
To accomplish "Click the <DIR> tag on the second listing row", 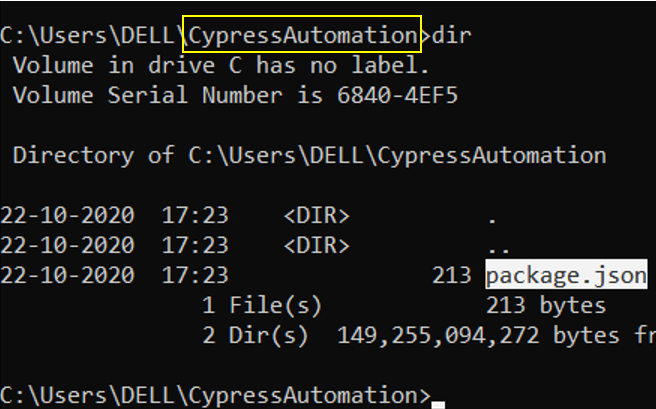I will coord(317,245).
